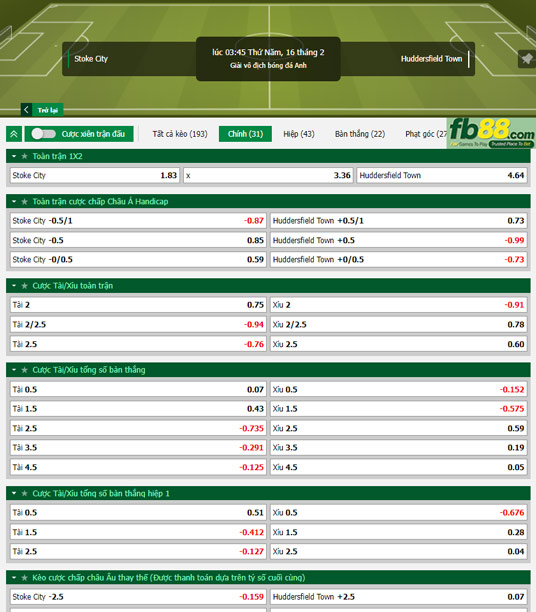Collapse the Kèo cược chấp châu Âu section
This screenshot has width=536, height=612.
(14, 578)
